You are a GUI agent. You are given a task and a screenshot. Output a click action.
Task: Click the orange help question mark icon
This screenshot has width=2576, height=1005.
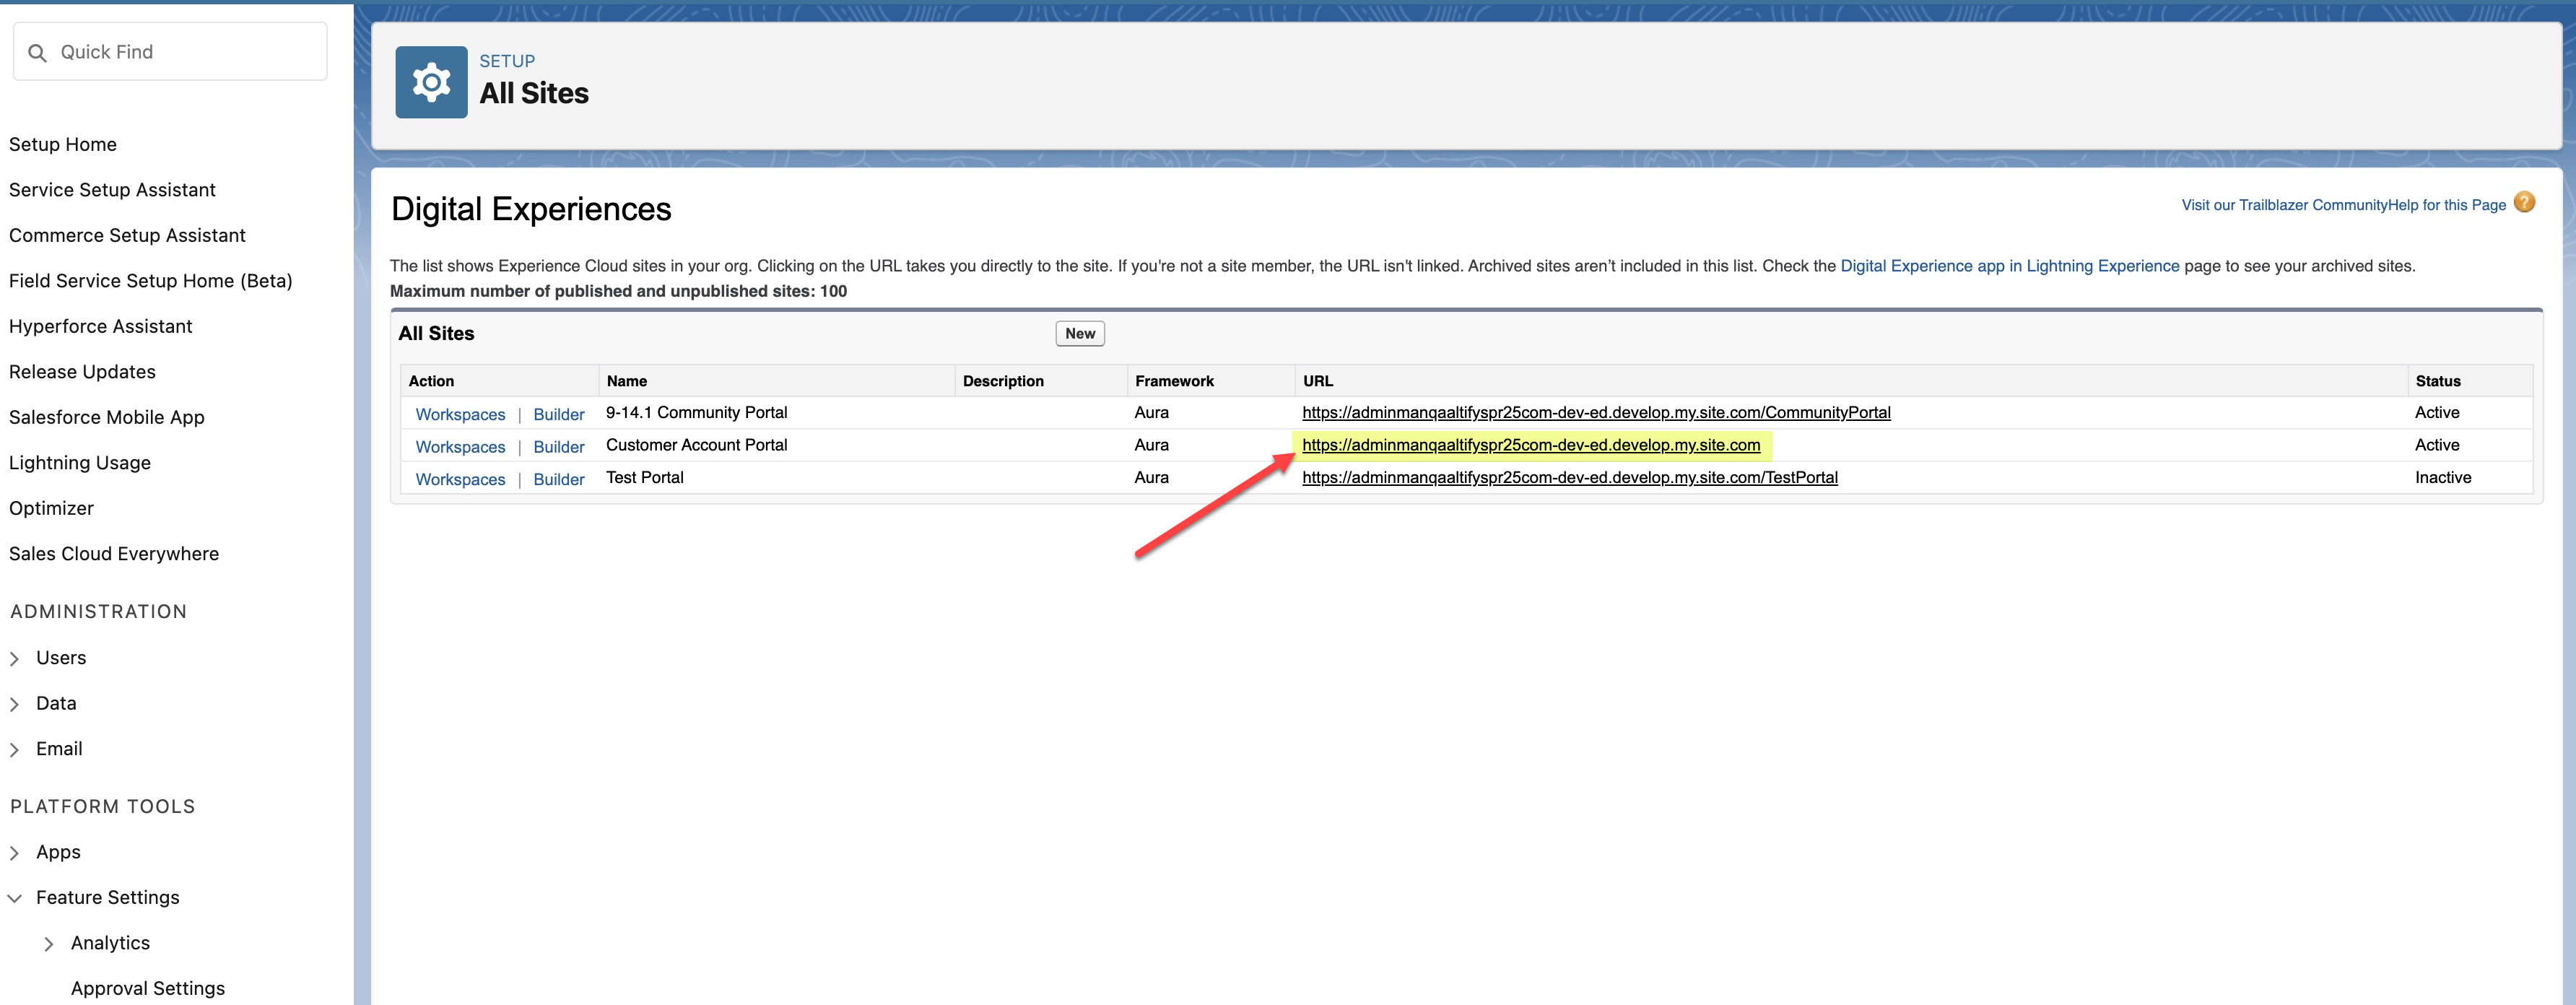[2524, 203]
